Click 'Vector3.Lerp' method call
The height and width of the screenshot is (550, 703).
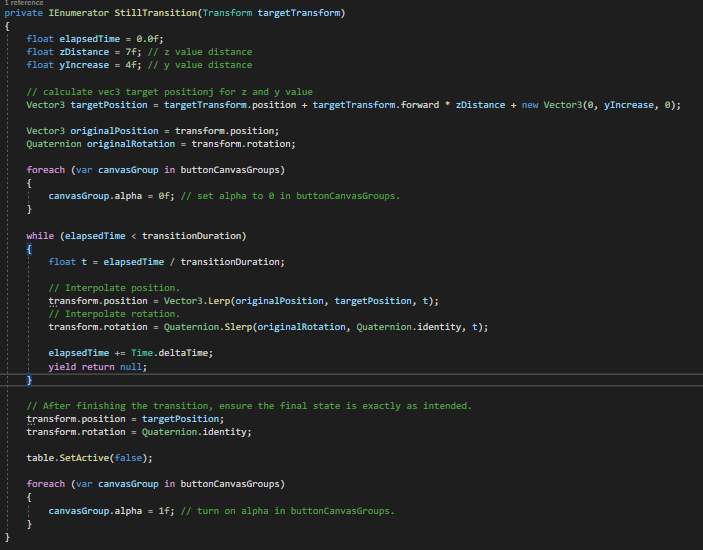click(x=197, y=301)
